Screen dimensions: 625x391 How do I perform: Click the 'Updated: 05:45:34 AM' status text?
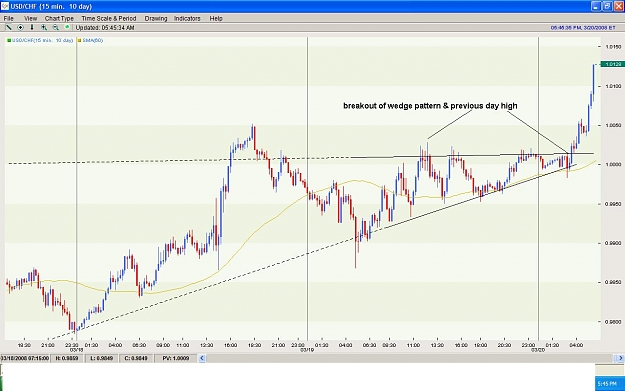[x=105, y=28]
